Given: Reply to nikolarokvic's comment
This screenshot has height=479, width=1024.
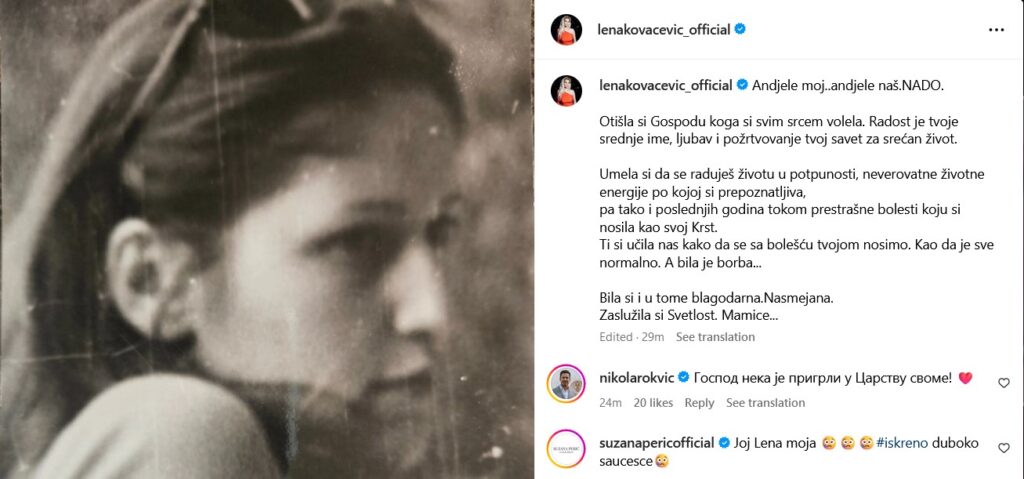Looking at the screenshot, I should pos(699,403).
